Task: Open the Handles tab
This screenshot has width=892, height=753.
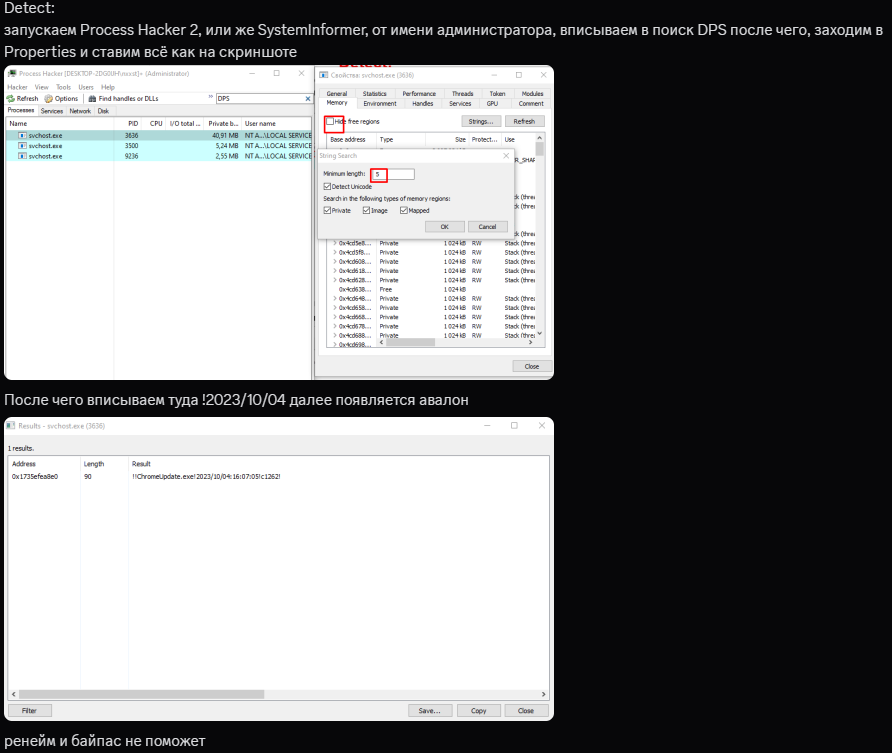Action: coord(423,104)
